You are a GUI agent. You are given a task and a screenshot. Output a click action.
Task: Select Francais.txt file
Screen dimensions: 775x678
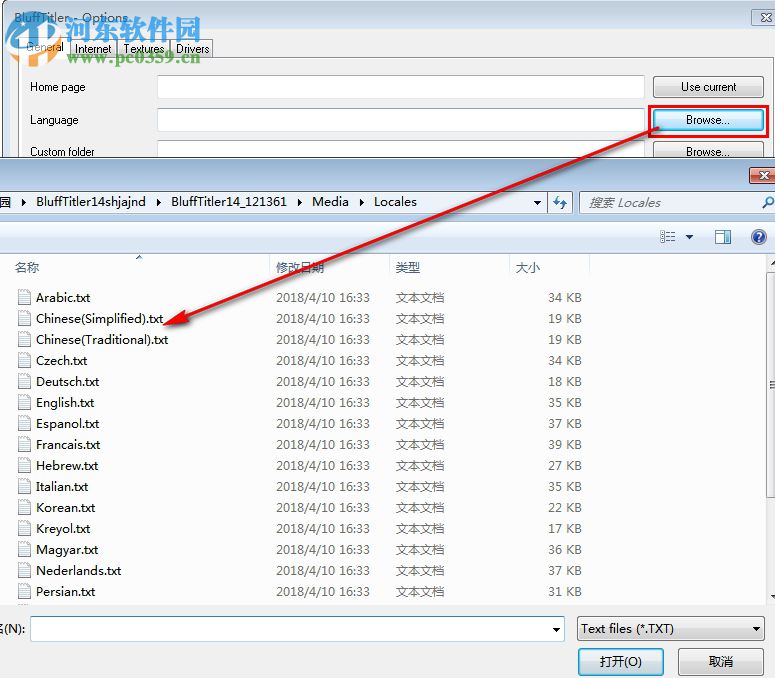68,445
